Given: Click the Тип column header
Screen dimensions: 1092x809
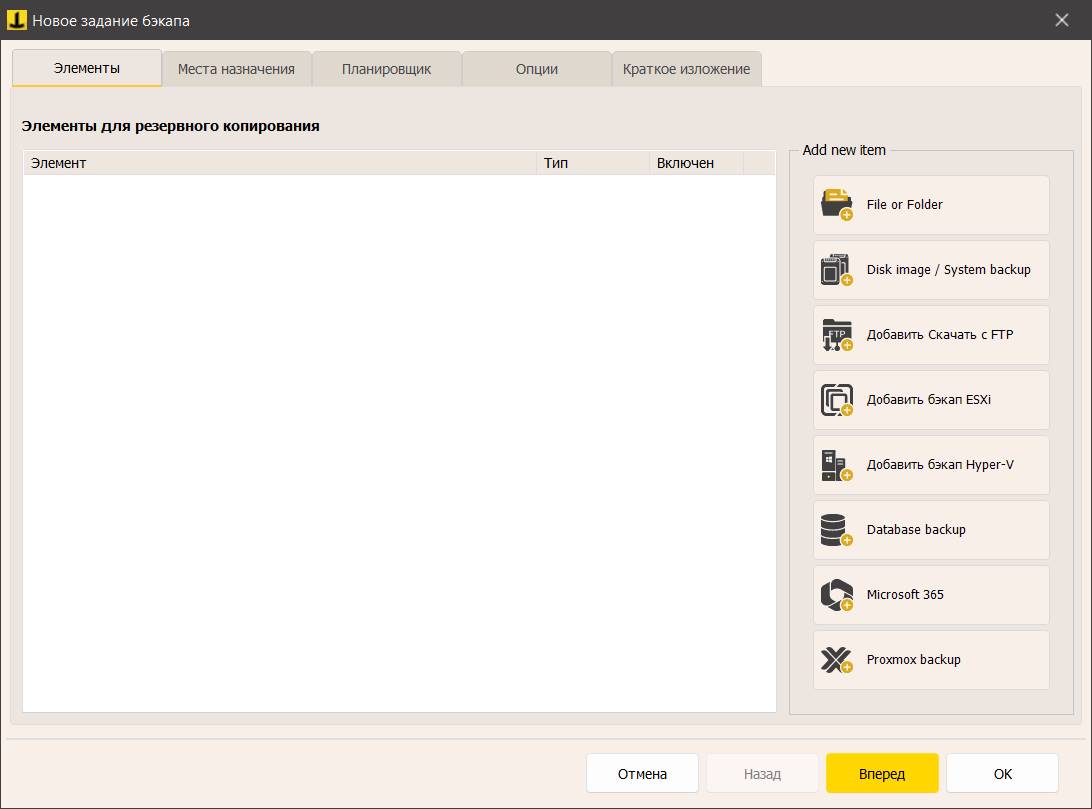Looking at the screenshot, I should [x=592, y=163].
